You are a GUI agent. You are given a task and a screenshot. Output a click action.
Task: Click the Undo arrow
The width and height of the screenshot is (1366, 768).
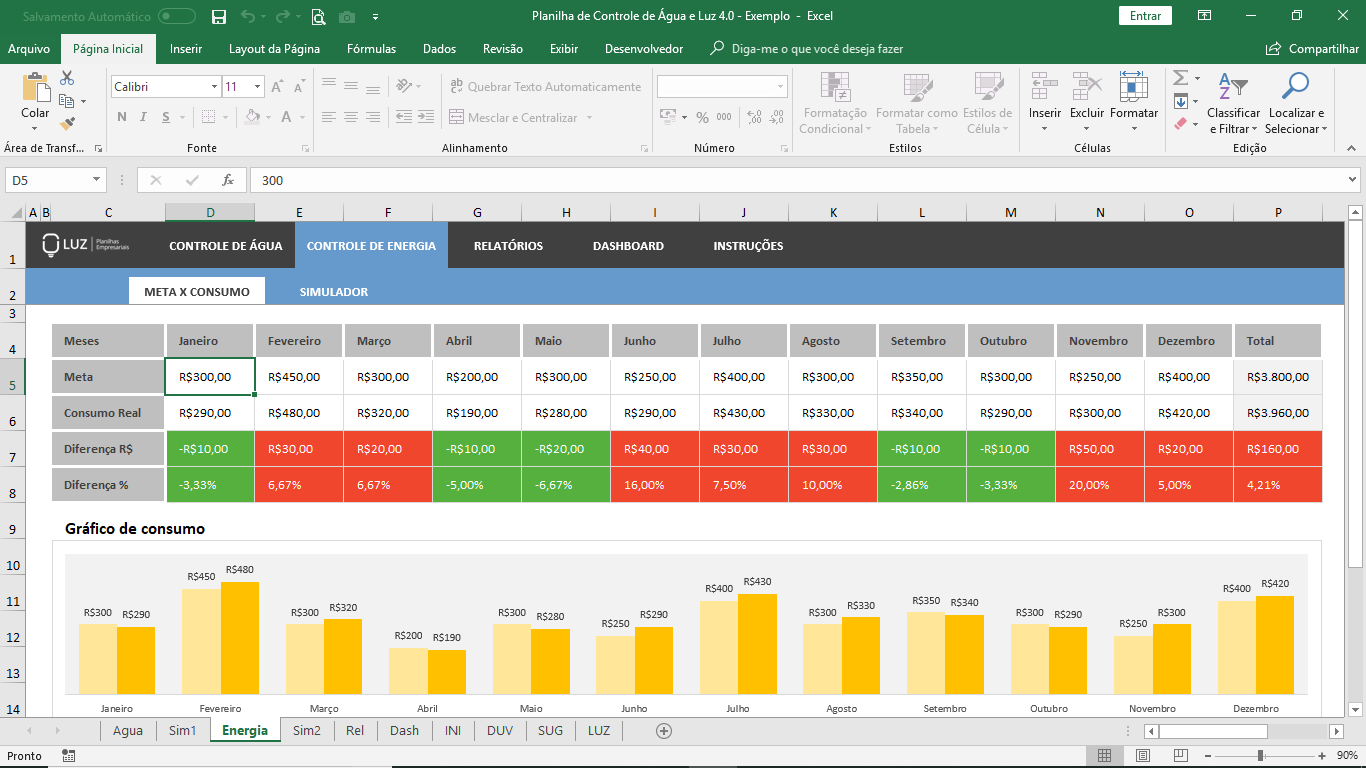[x=248, y=16]
